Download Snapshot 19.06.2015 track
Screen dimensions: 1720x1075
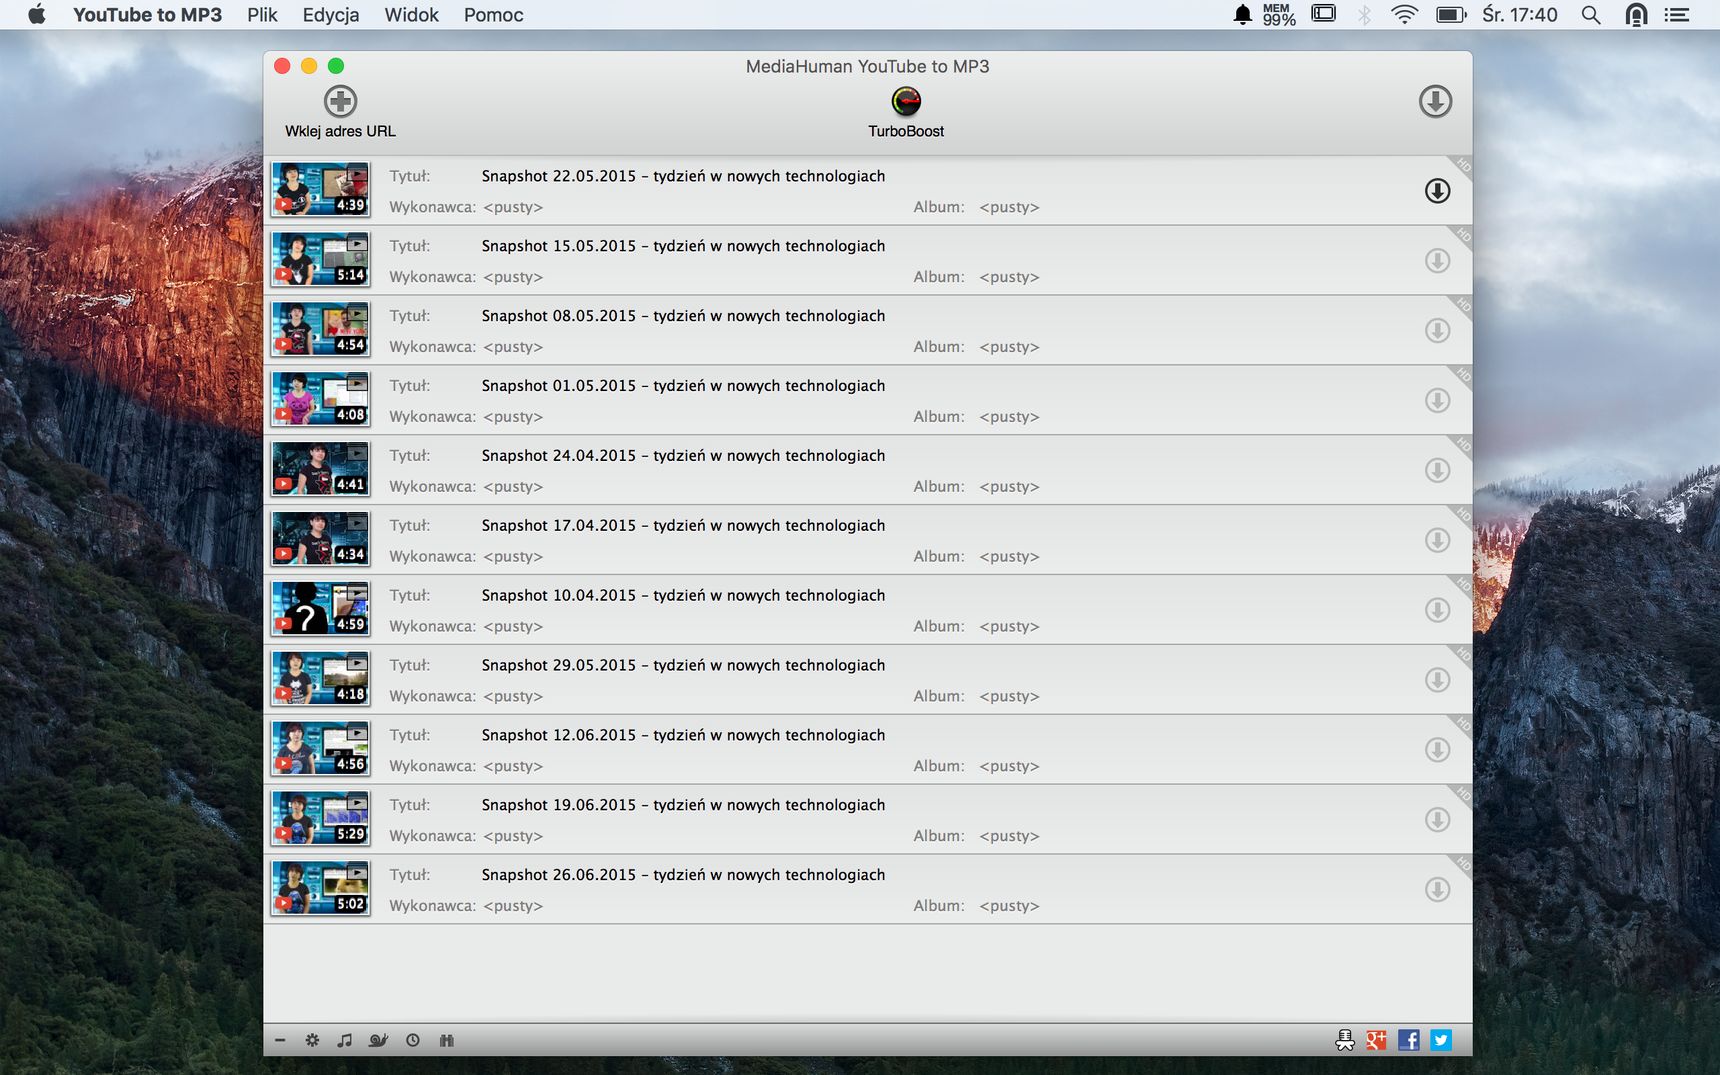tap(1437, 820)
